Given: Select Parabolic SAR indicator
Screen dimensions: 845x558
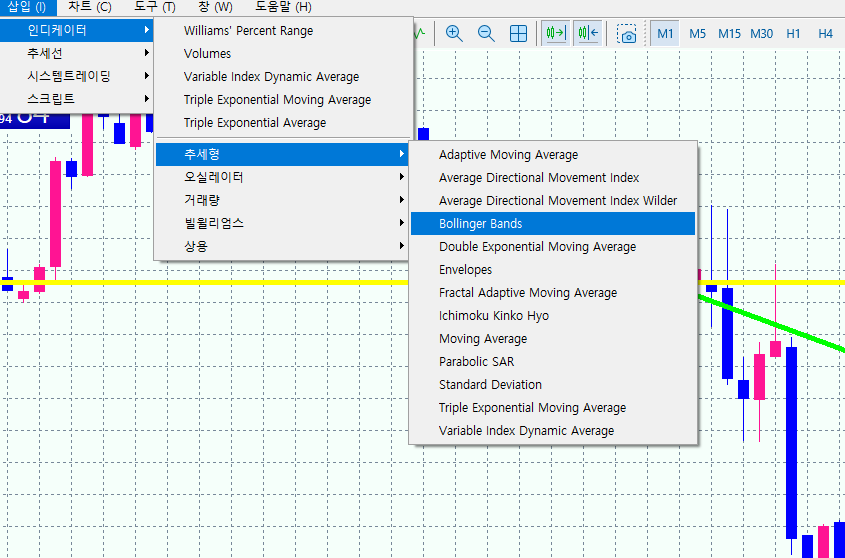Looking at the screenshot, I should pyautogui.click(x=476, y=362).
